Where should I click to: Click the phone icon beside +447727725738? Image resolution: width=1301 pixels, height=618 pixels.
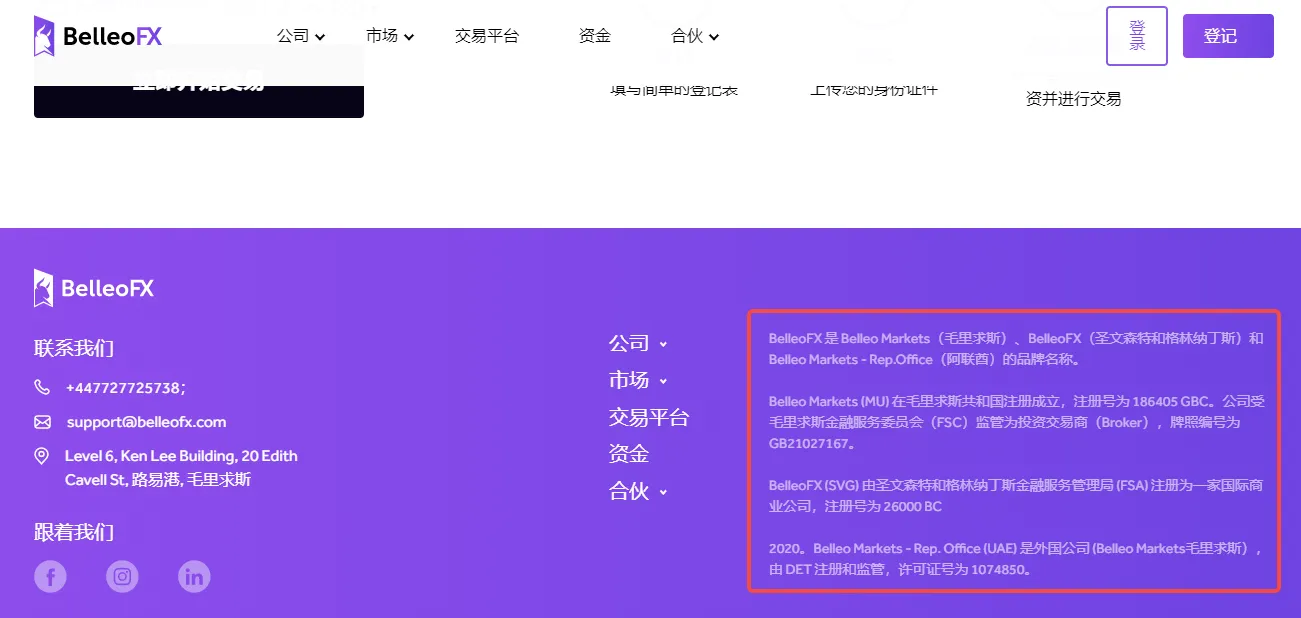click(x=42, y=387)
